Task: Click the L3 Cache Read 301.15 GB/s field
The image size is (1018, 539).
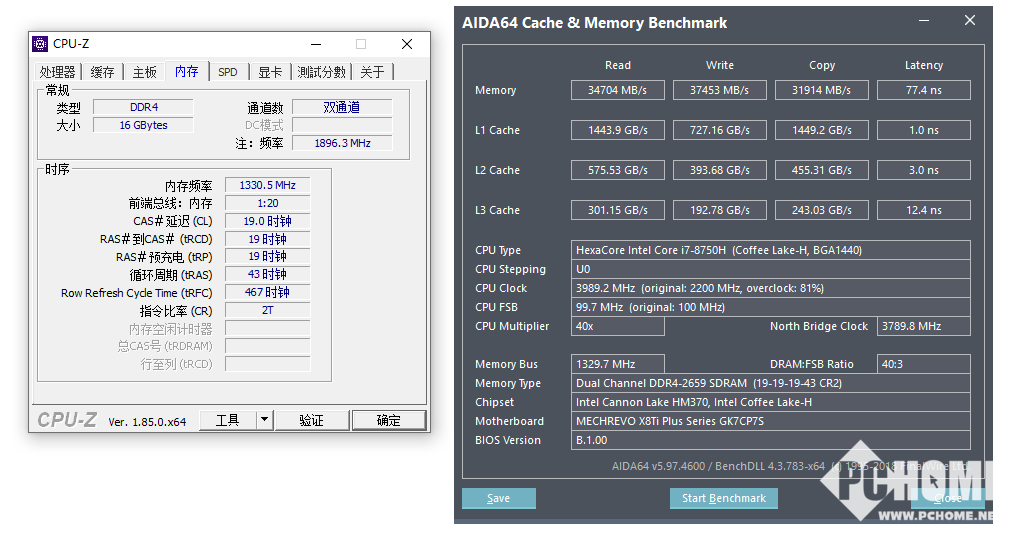Action: click(617, 210)
